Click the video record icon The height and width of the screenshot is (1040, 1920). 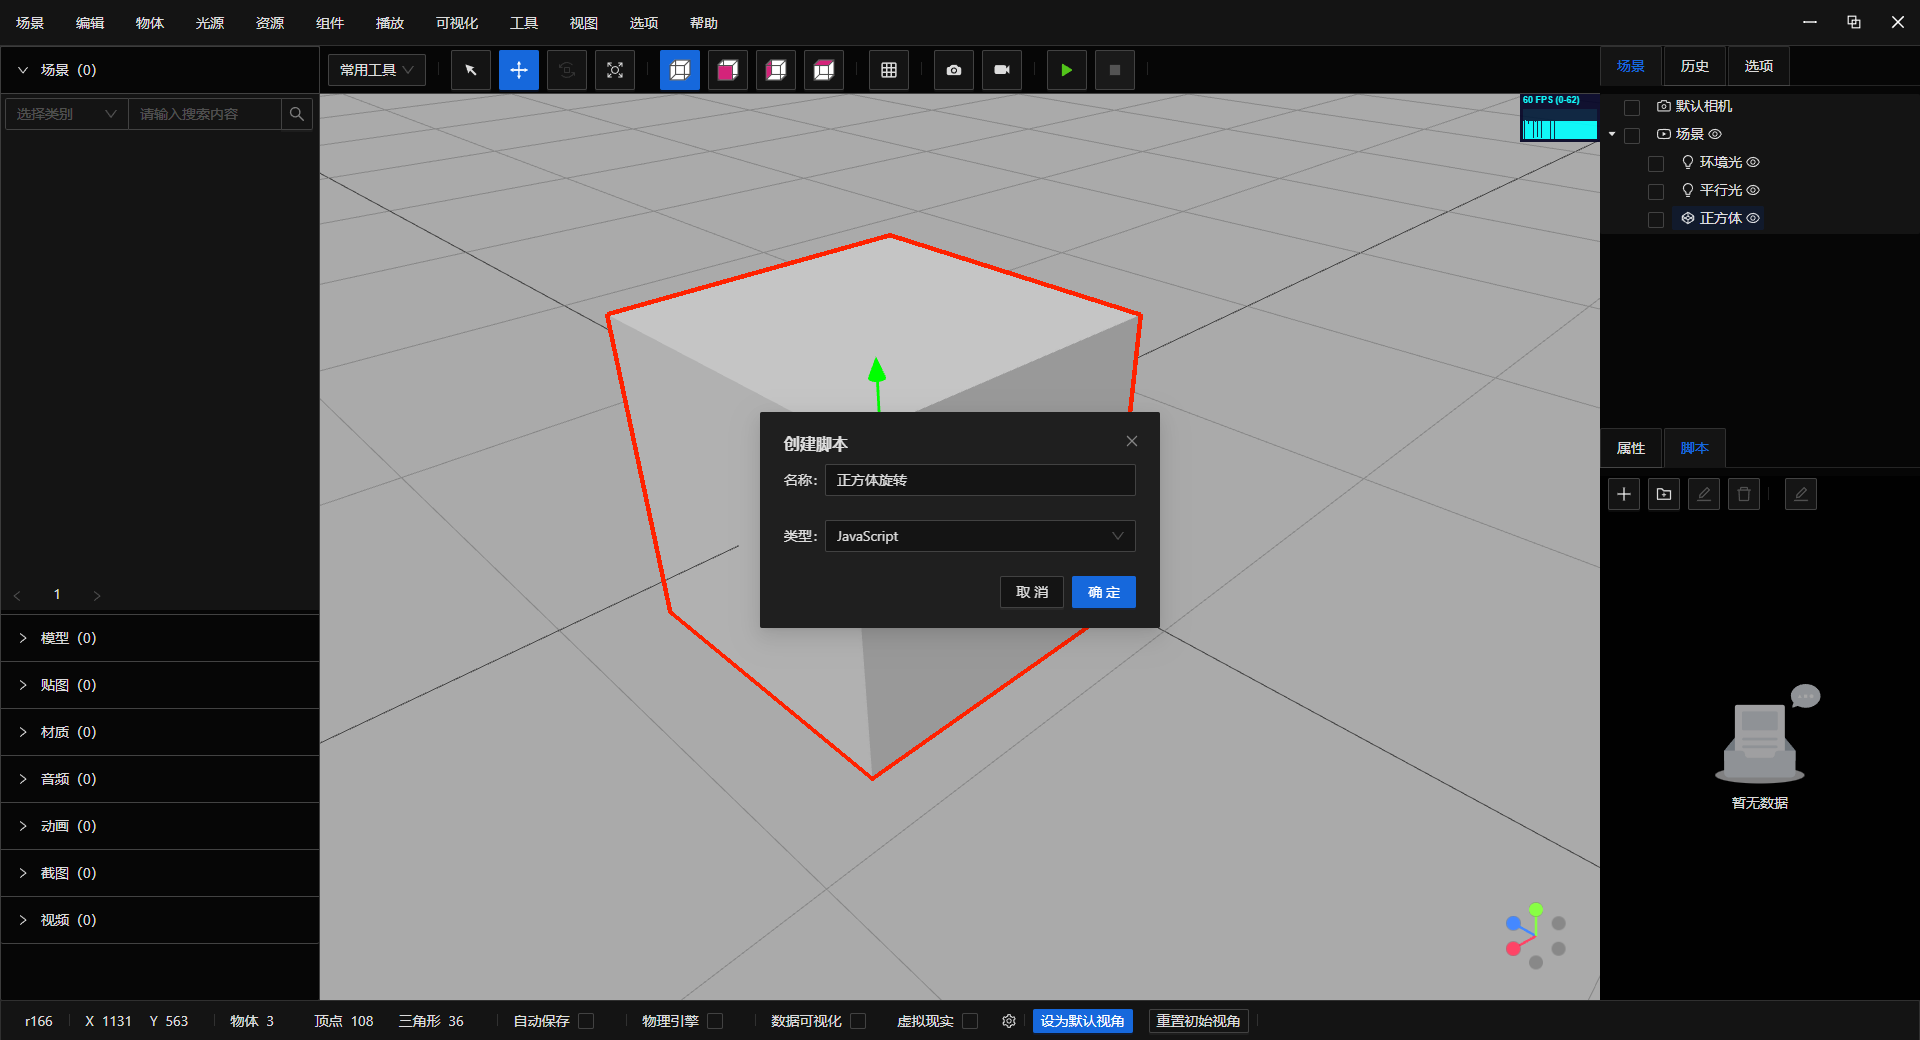pyautogui.click(x=1001, y=70)
